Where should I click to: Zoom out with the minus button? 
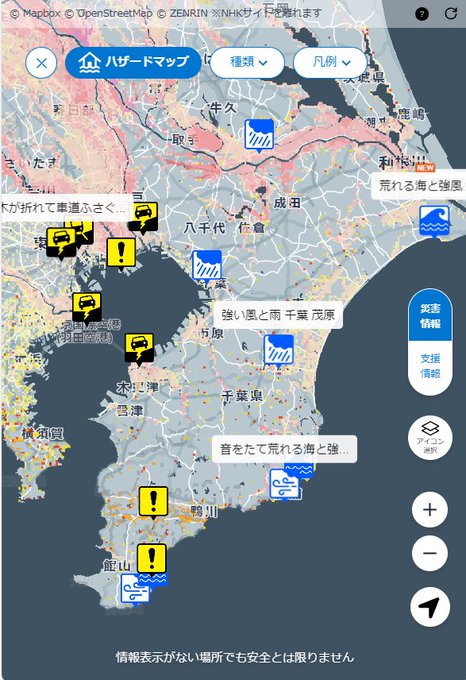pyautogui.click(x=430, y=553)
